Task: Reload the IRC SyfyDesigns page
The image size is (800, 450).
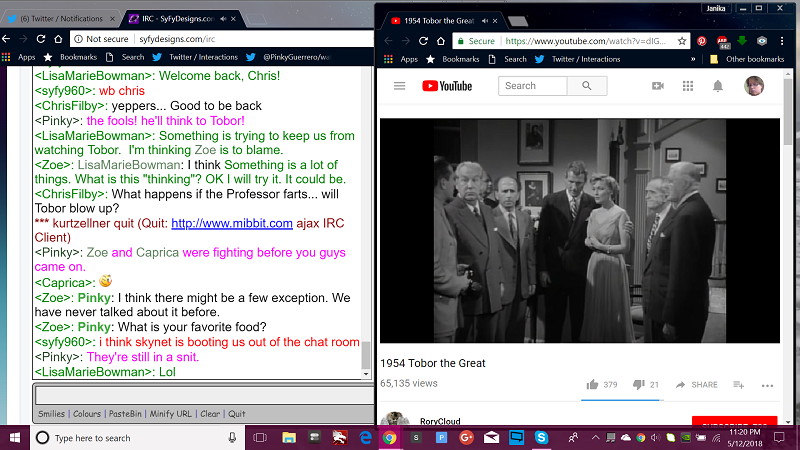Action: point(41,39)
